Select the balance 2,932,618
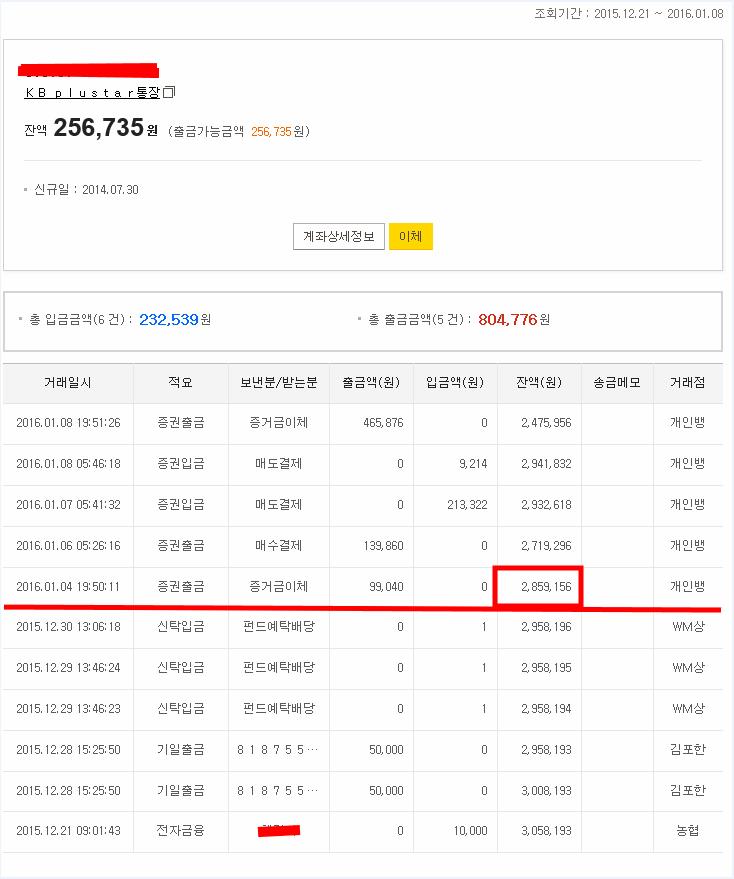The width and height of the screenshot is (734, 879). pos(546,505)
